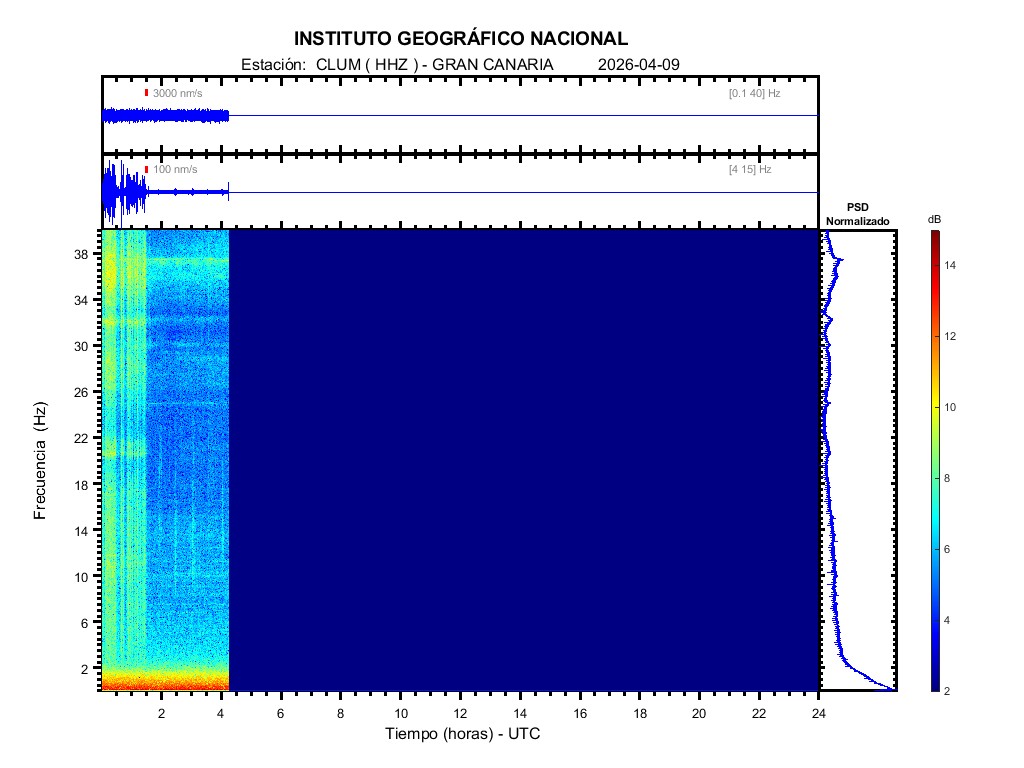Click the Tiempo (horas) - UTC axis title
The image size is (1024, 768).
(x=463, y=734)
